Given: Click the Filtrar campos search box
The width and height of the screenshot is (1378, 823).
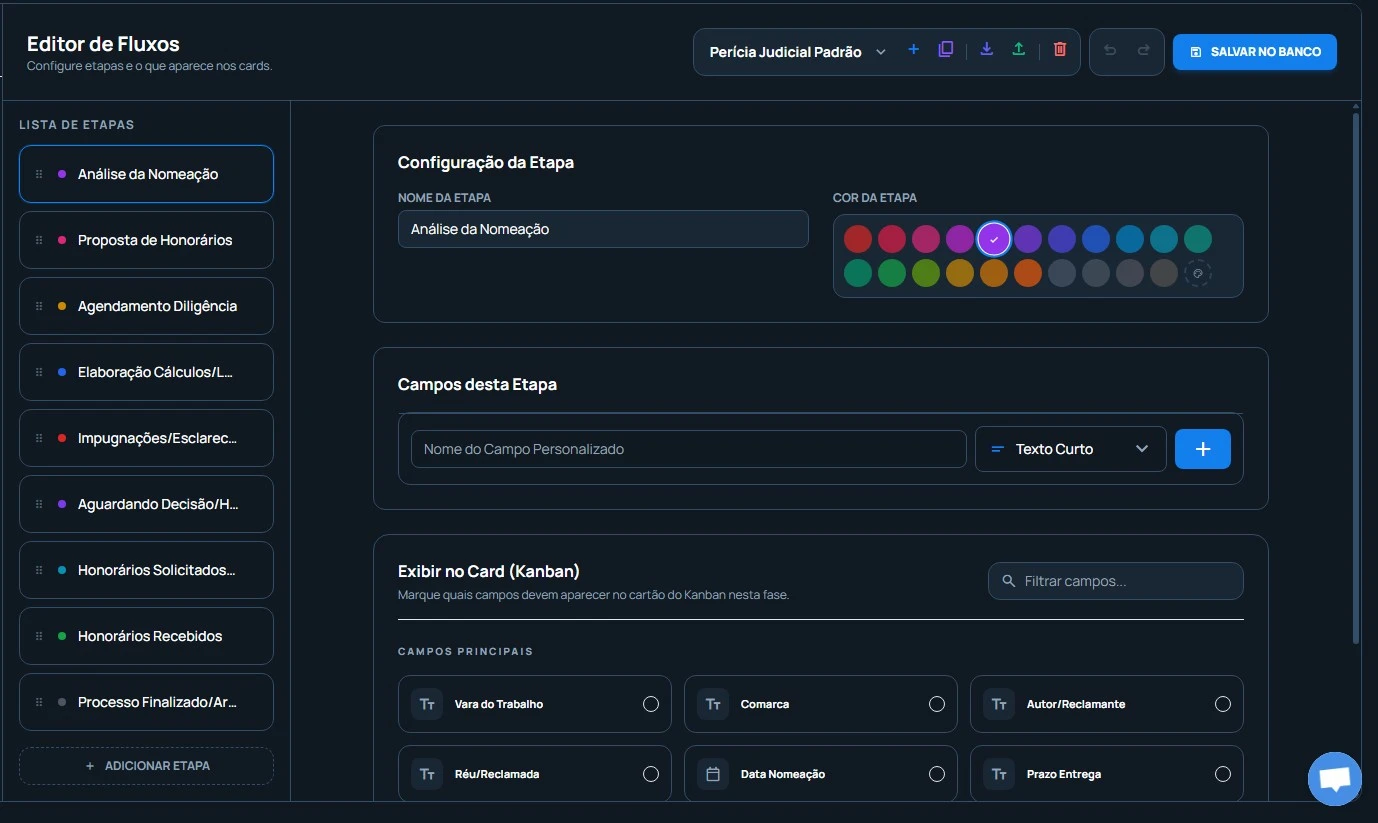Looking at the screenshot, I should 1116,581.
